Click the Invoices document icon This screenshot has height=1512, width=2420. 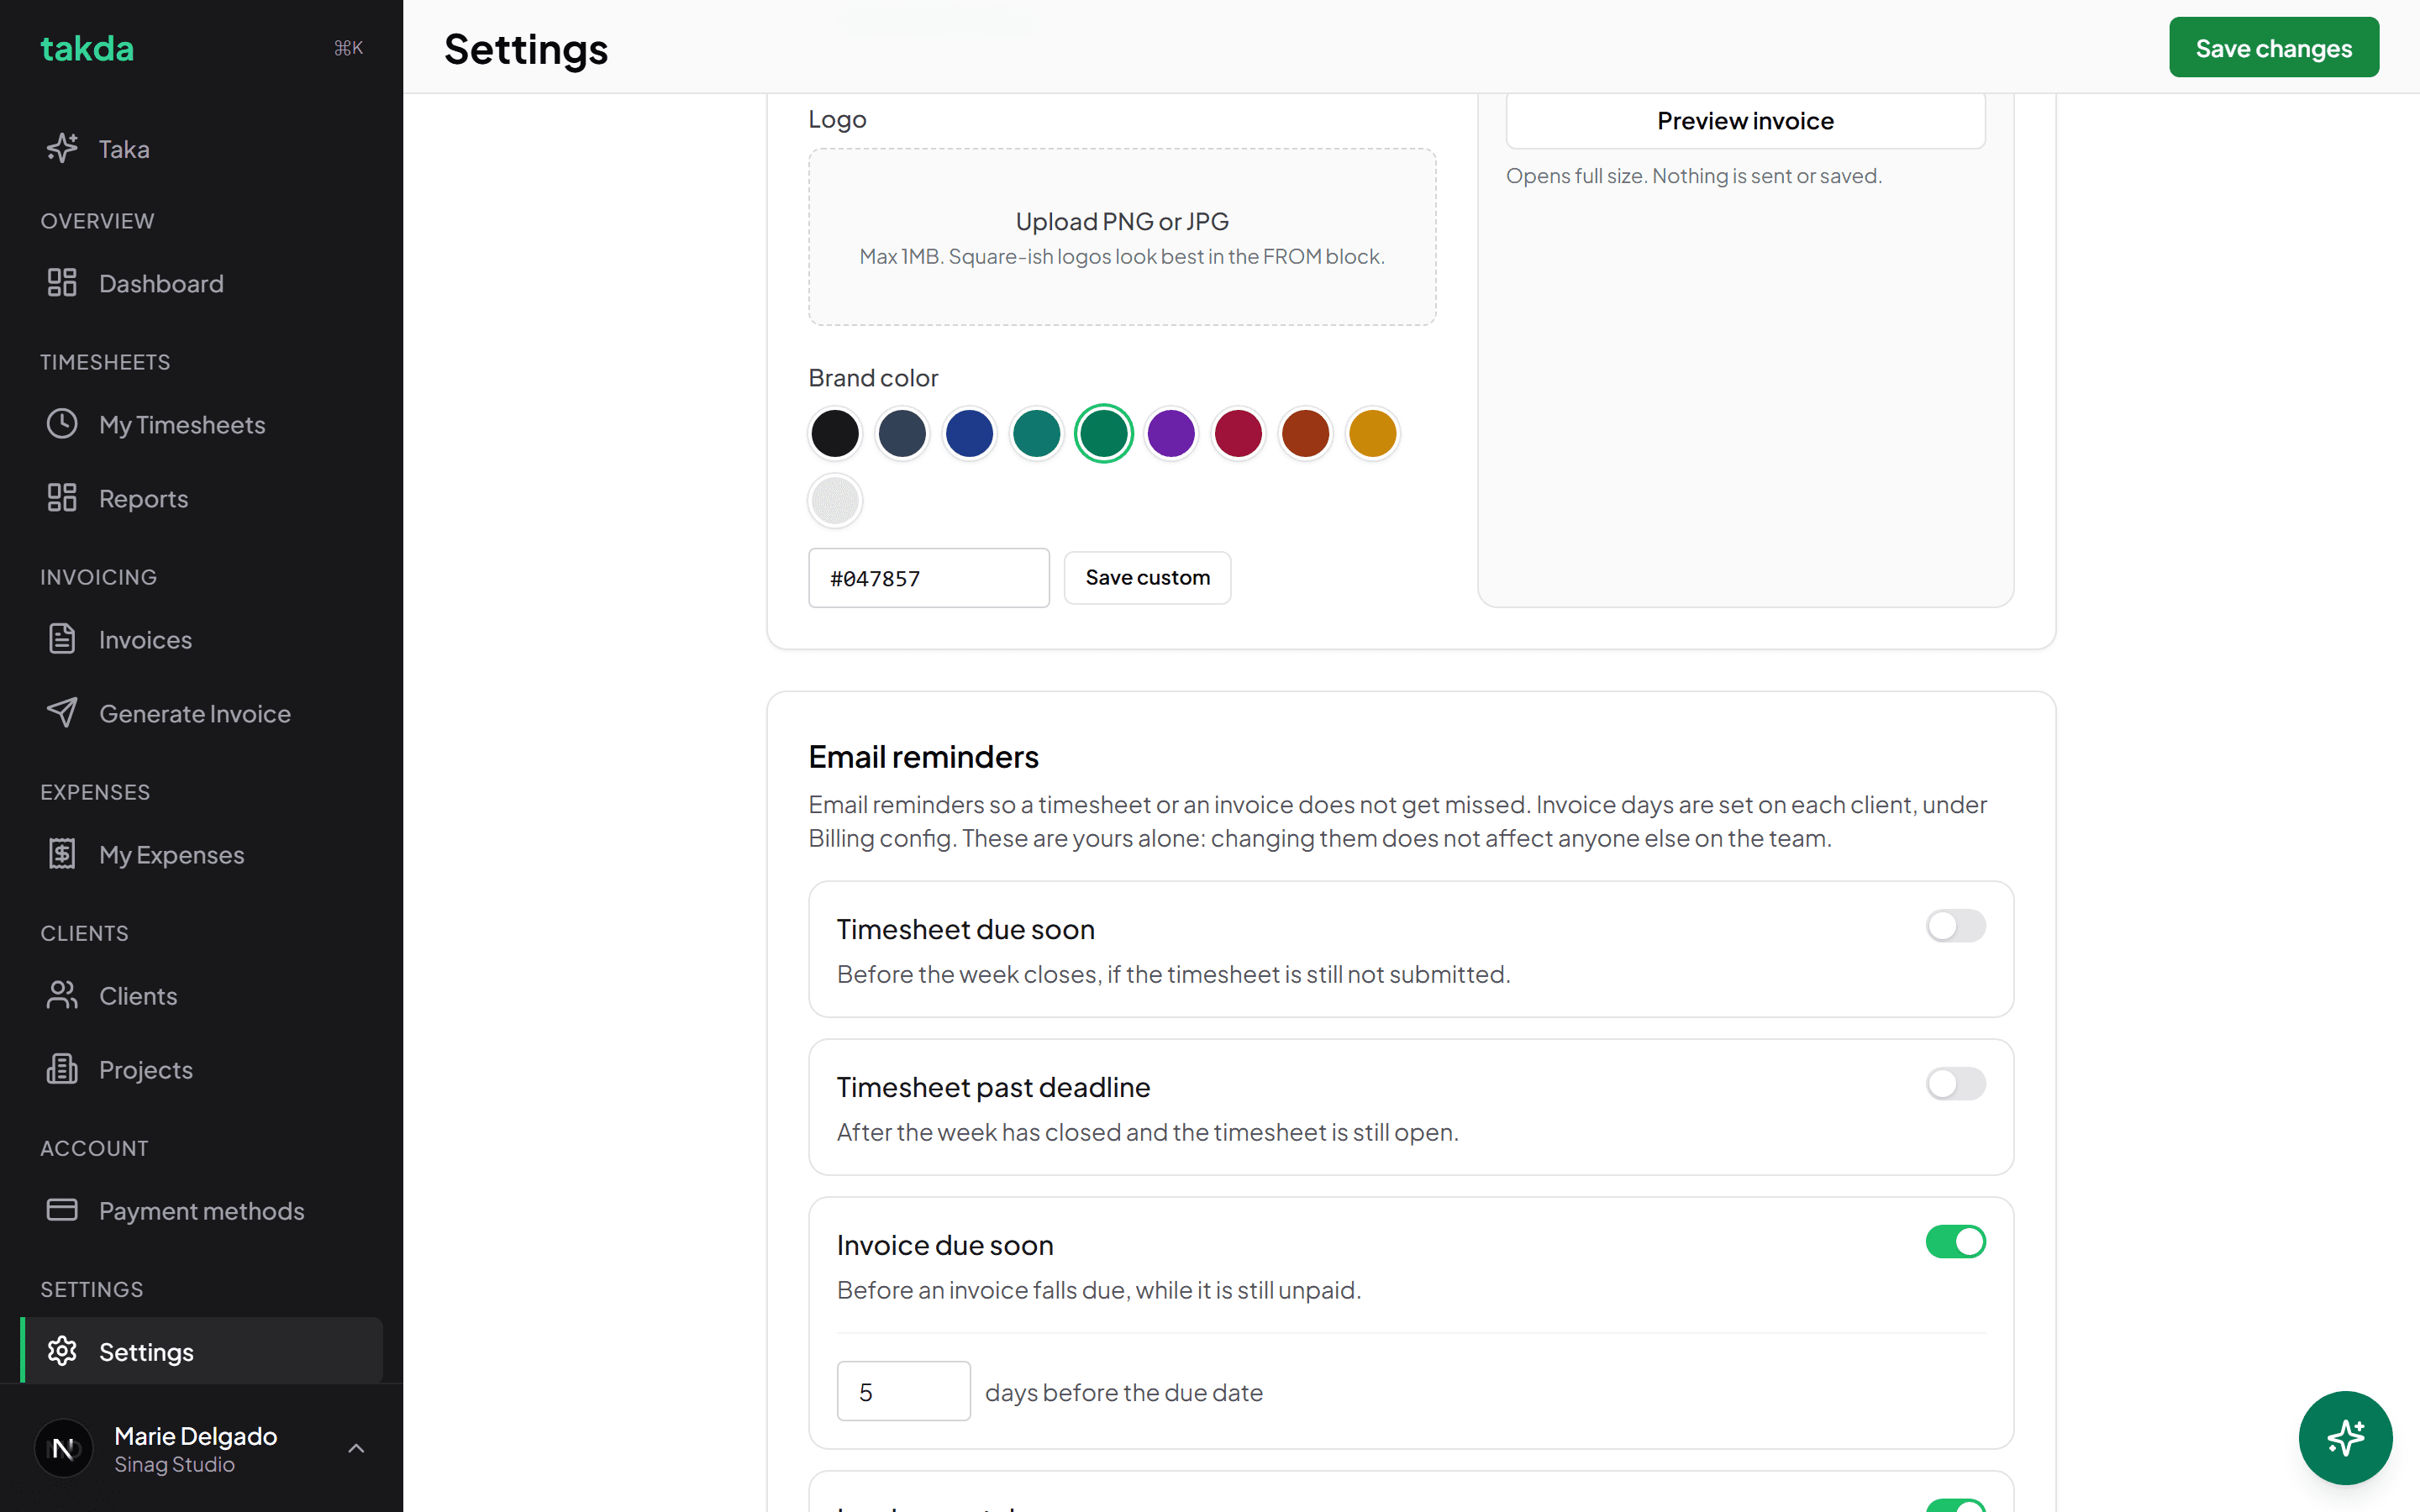tap(62, 639)
